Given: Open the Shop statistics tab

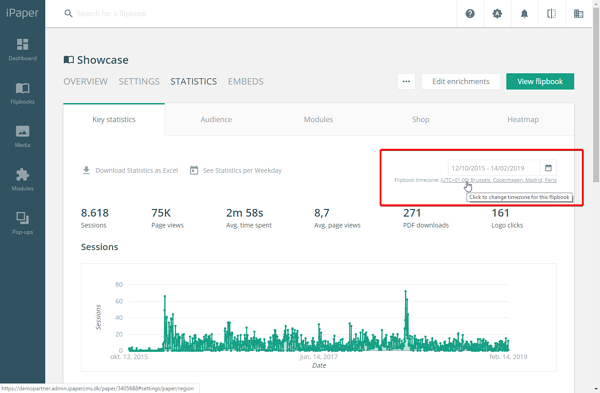Looking at the screenshot, I should click(x=421, y=119).
